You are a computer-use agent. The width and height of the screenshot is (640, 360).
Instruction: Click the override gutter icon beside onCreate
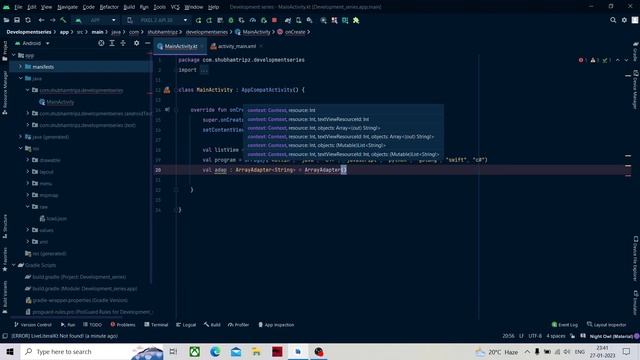pyautogui.click(x=167, y=110)
